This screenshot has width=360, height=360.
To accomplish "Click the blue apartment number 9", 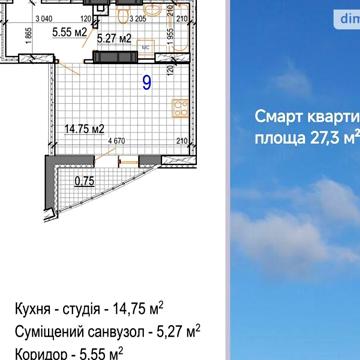I will point(147,83).
